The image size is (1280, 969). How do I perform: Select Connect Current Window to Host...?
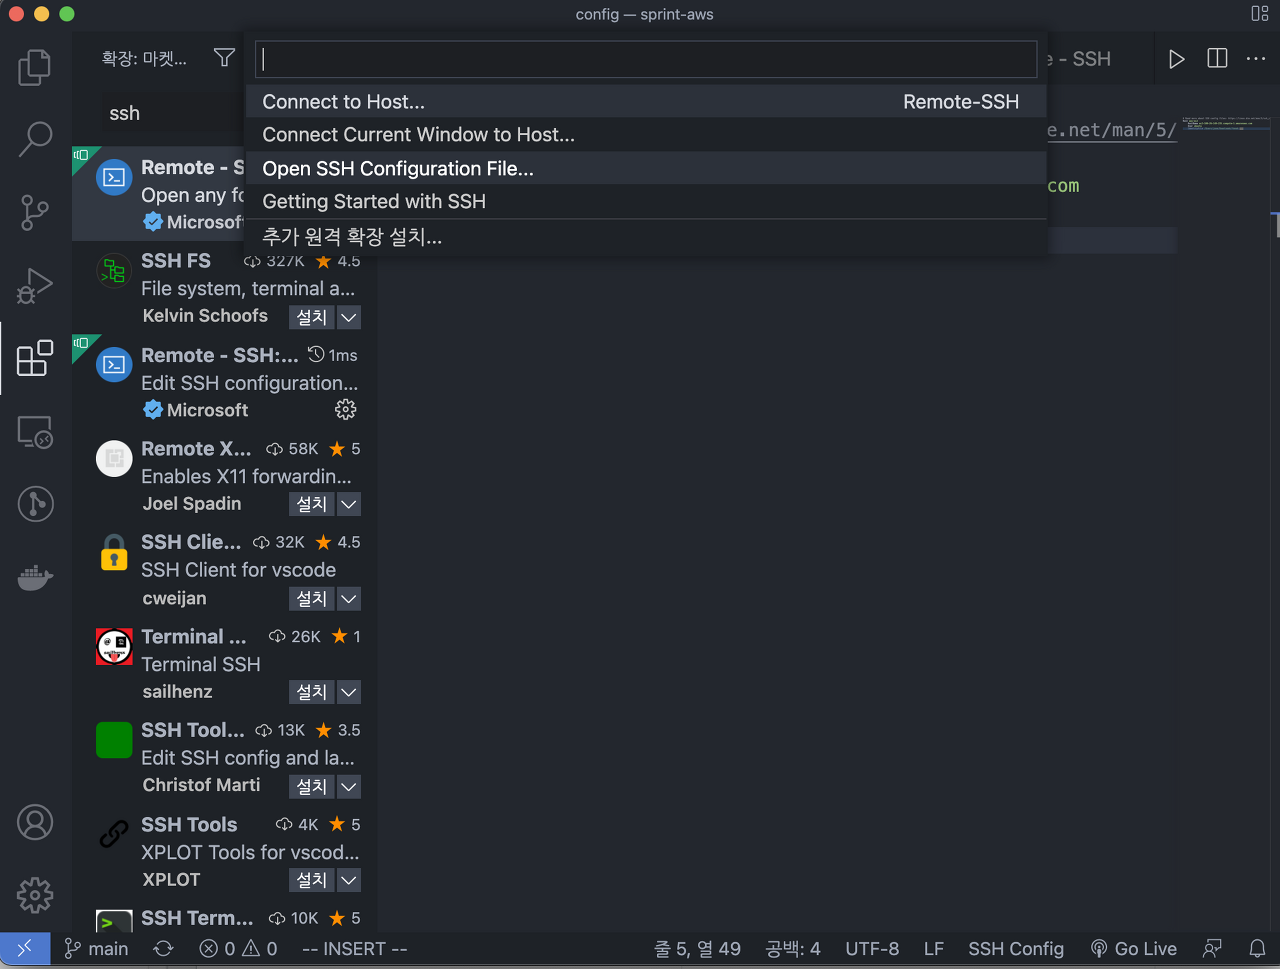(x=646, y=135)
